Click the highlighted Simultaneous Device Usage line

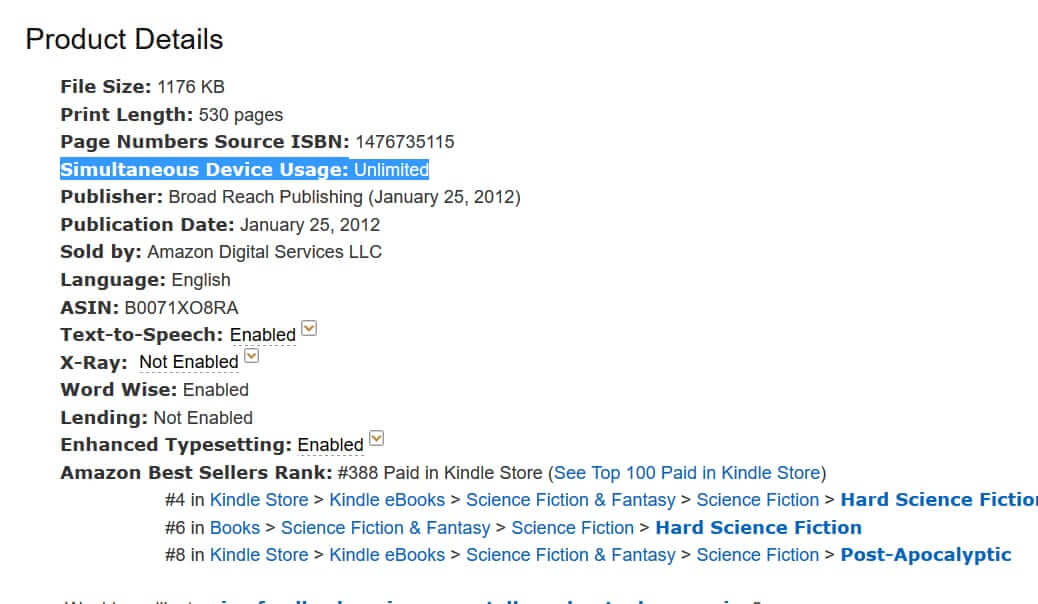(x=244, y=170)
